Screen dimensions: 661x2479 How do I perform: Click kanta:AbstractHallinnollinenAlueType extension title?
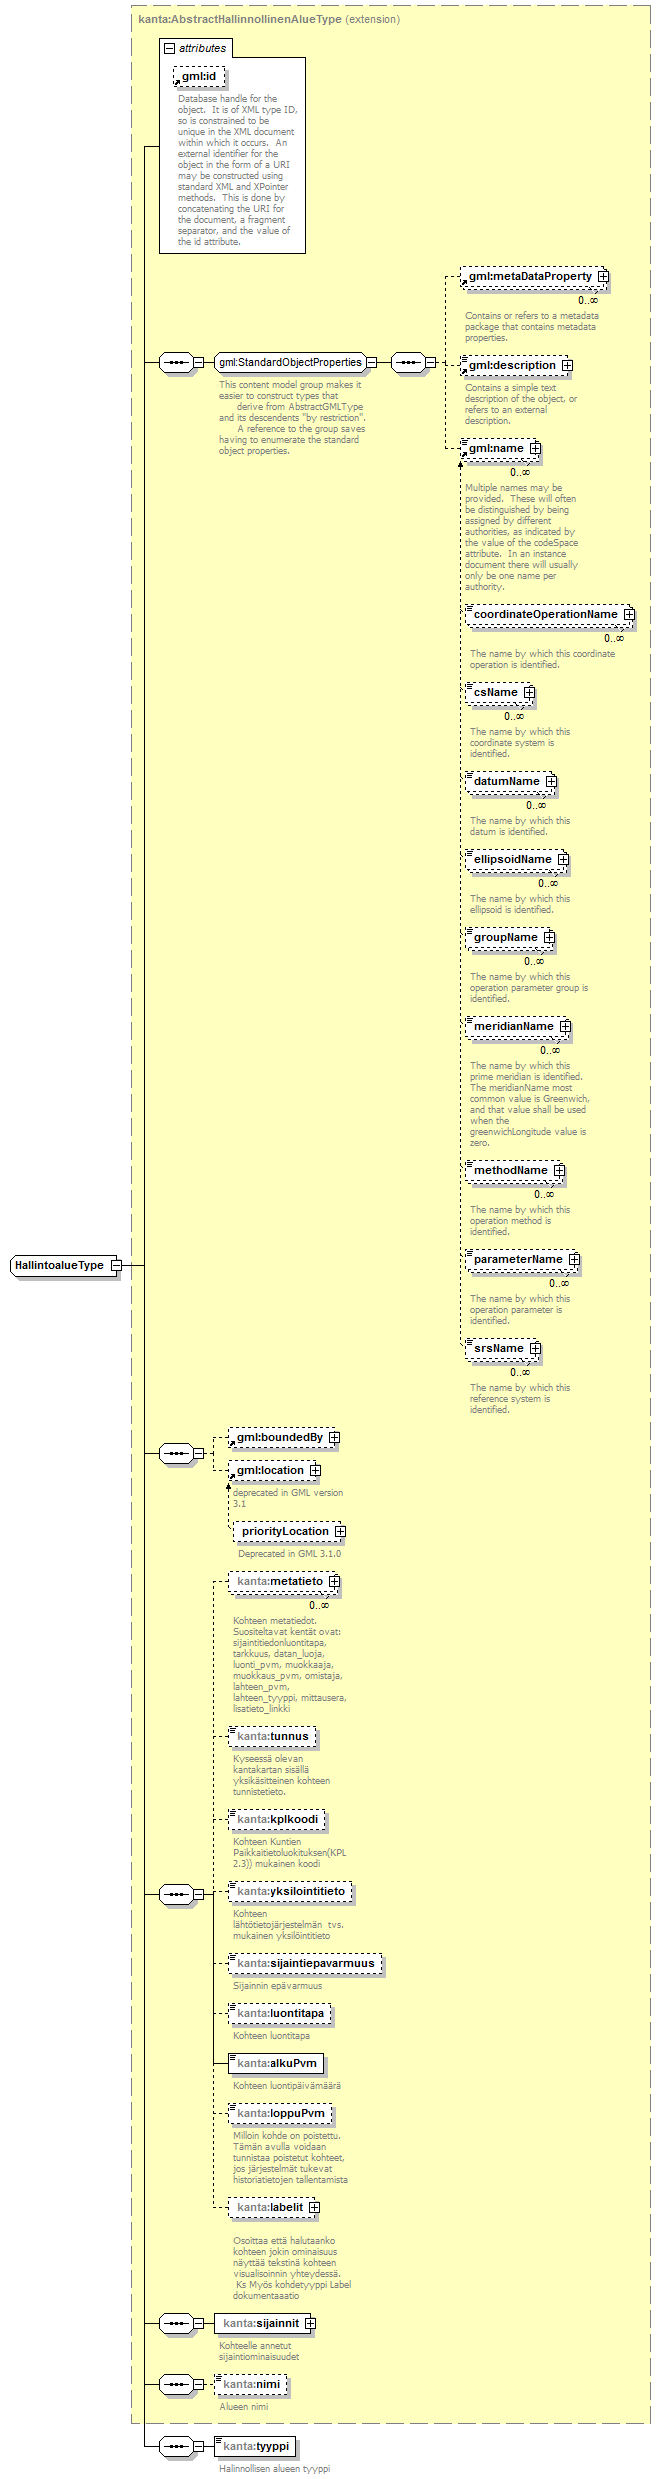coord(269,19)
